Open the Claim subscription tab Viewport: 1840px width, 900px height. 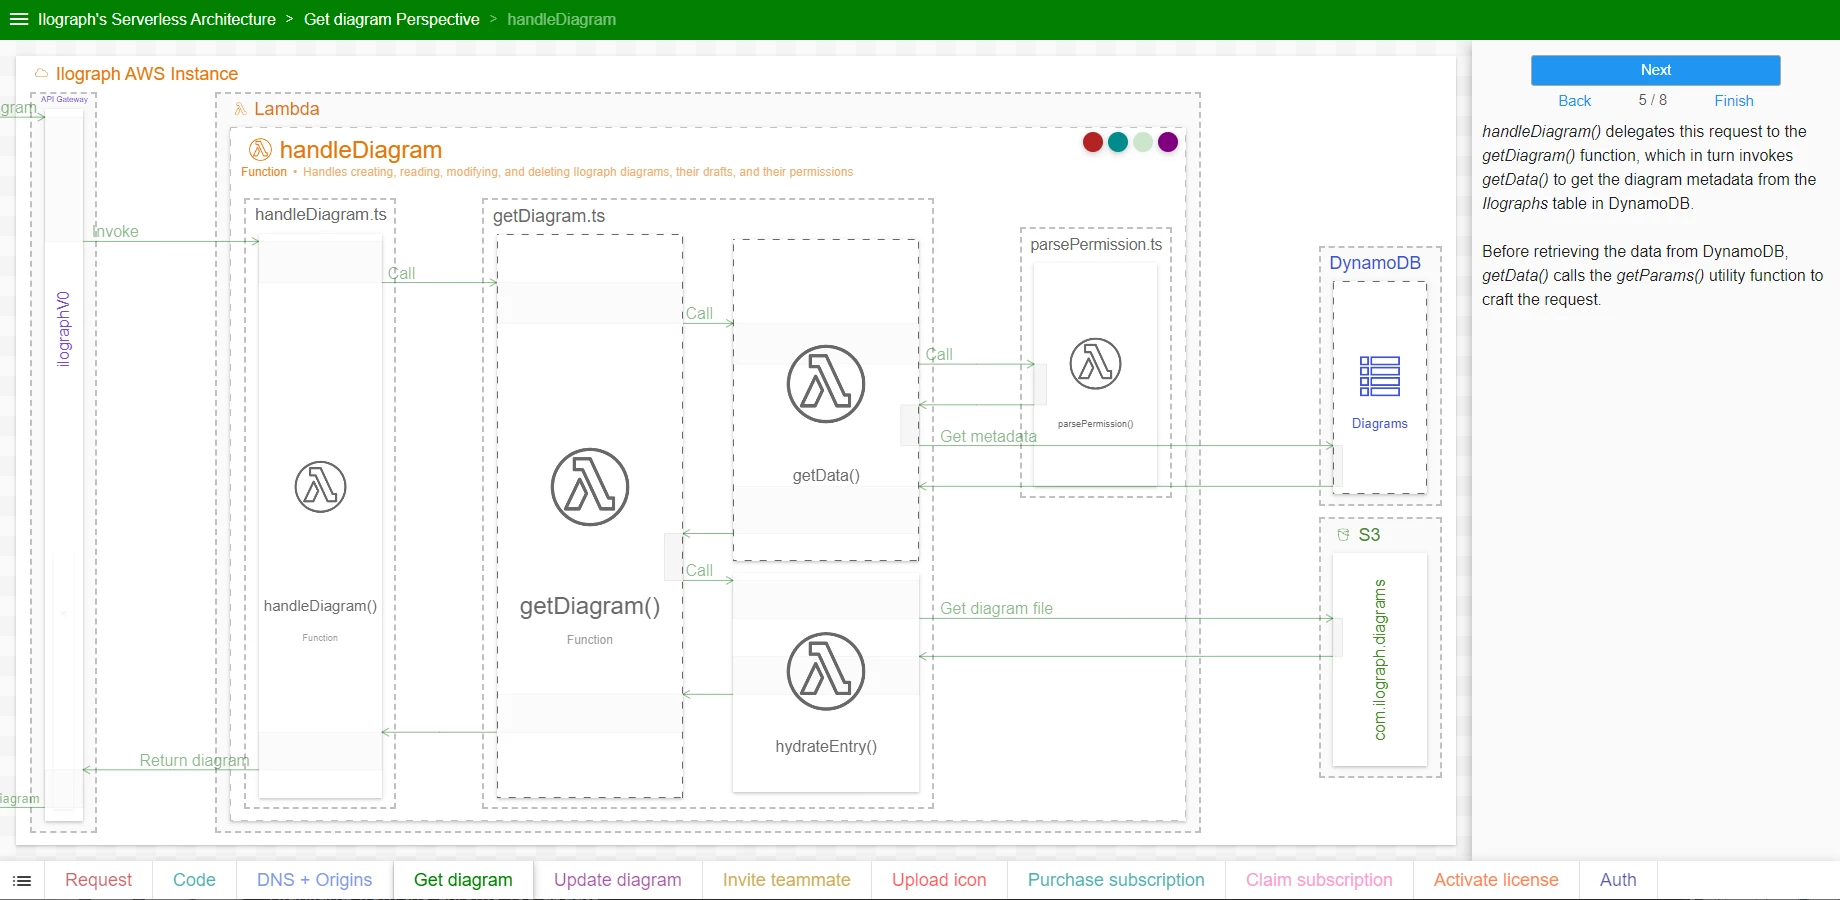click(1319, 880)
